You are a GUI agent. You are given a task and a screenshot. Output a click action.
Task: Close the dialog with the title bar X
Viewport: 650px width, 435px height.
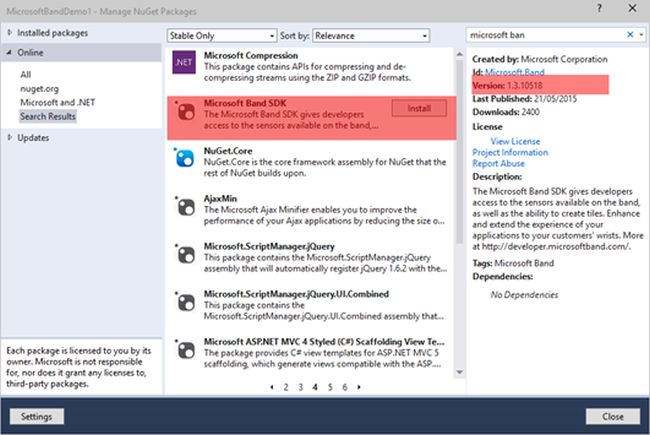pos(632,8)
